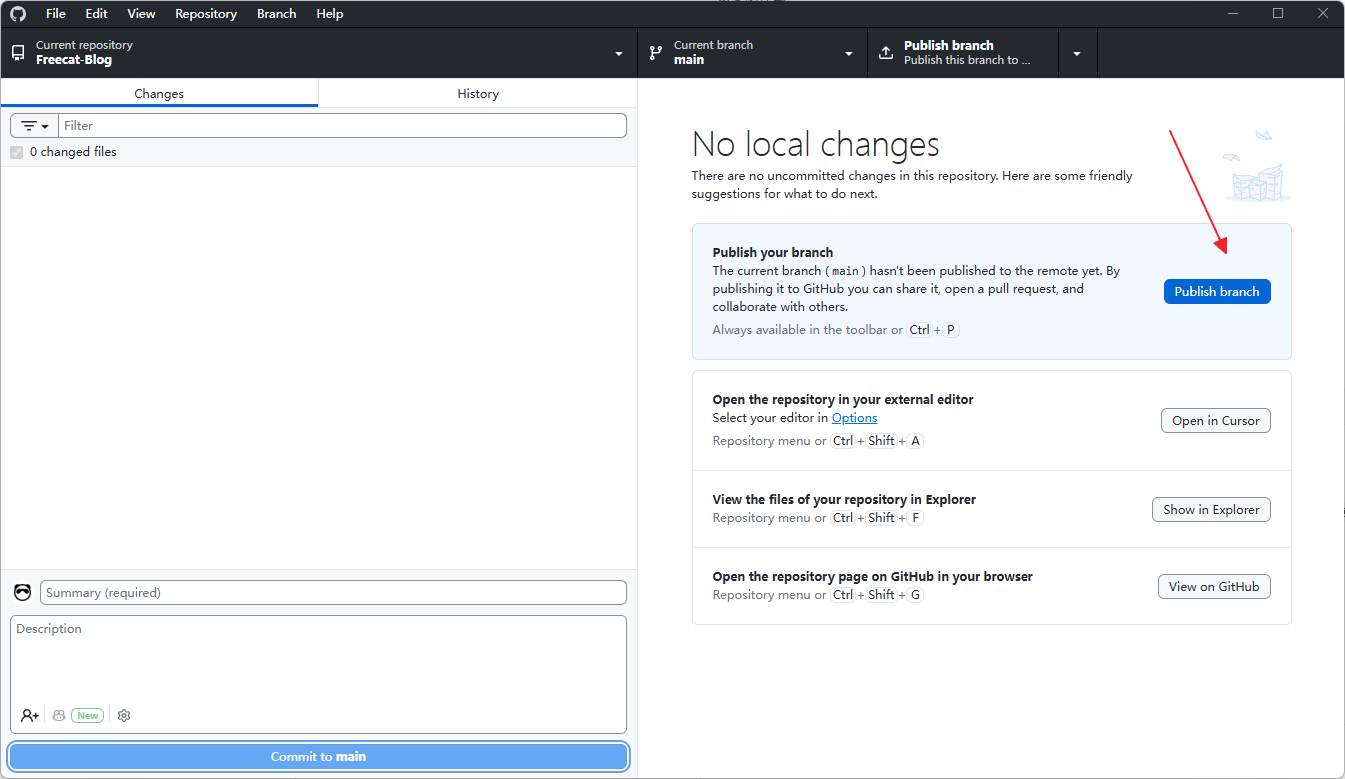Click the GitHub logo in the title bar
This screenshot has width=1345, height=779.
(18, 14)
